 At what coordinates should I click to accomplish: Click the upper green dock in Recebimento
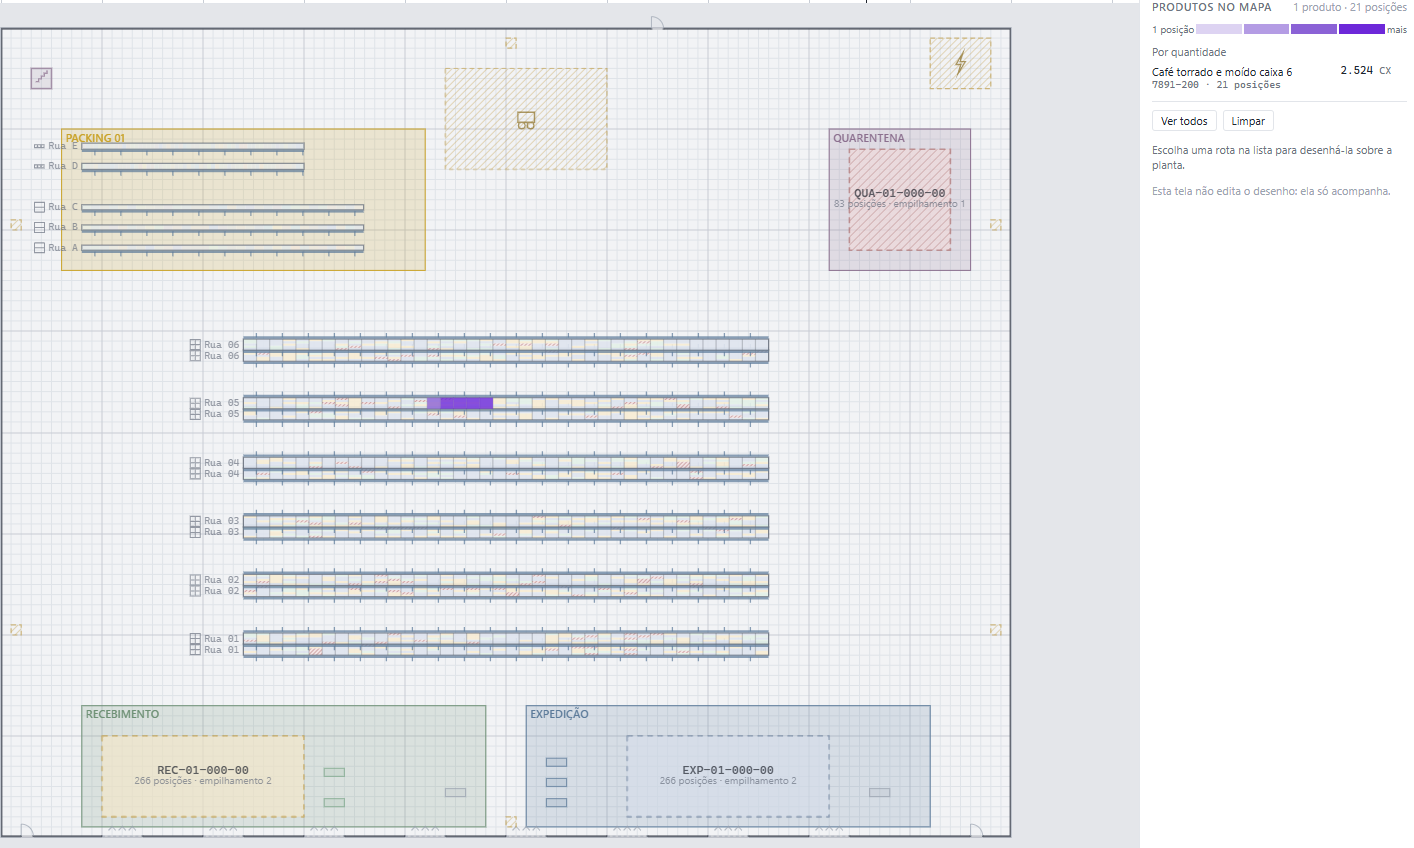click(x=334, y=772)
